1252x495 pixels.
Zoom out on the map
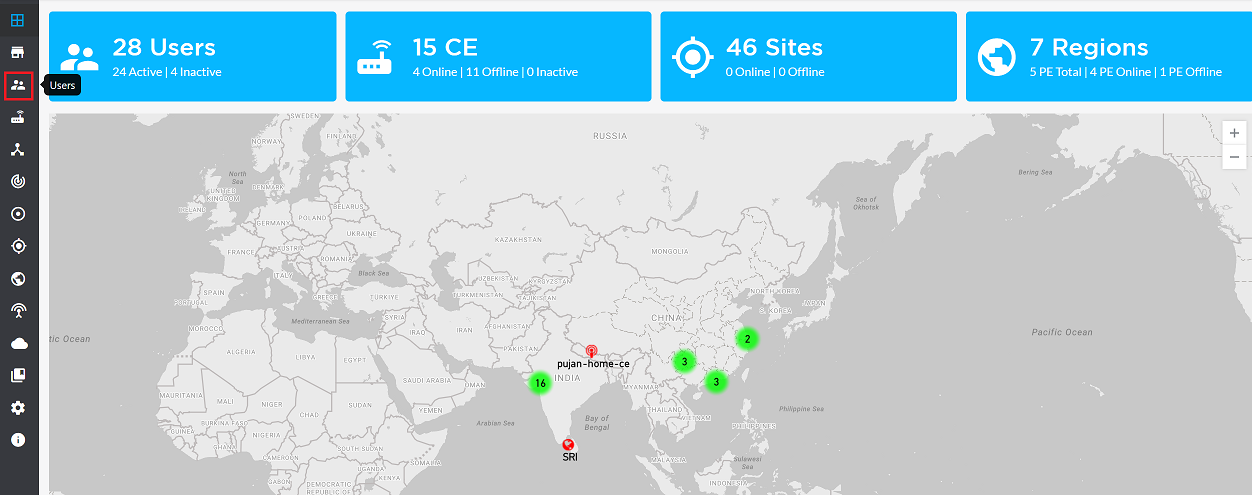(x=1234, y=156)
